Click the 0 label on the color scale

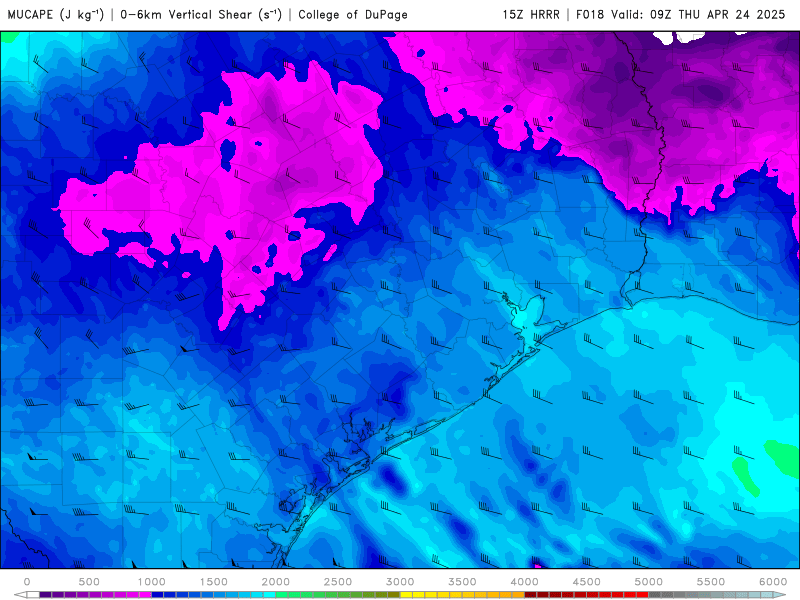(x=27, y=582)
